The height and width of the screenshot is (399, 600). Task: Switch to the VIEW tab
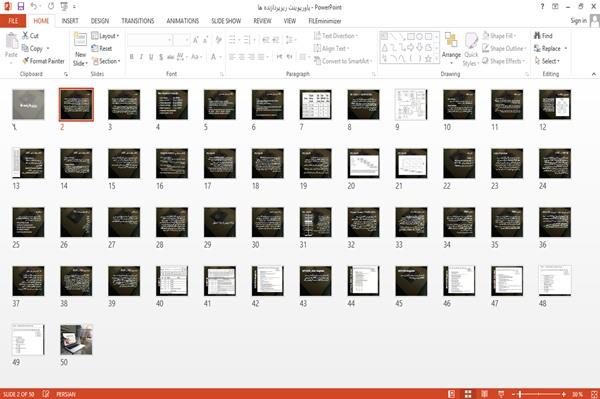[290, 21]
